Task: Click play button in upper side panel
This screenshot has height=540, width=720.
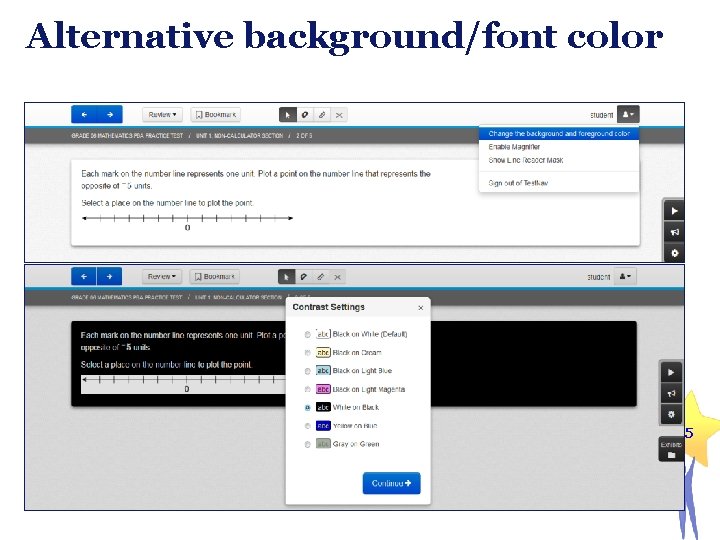Action: (x=674, y=211)
